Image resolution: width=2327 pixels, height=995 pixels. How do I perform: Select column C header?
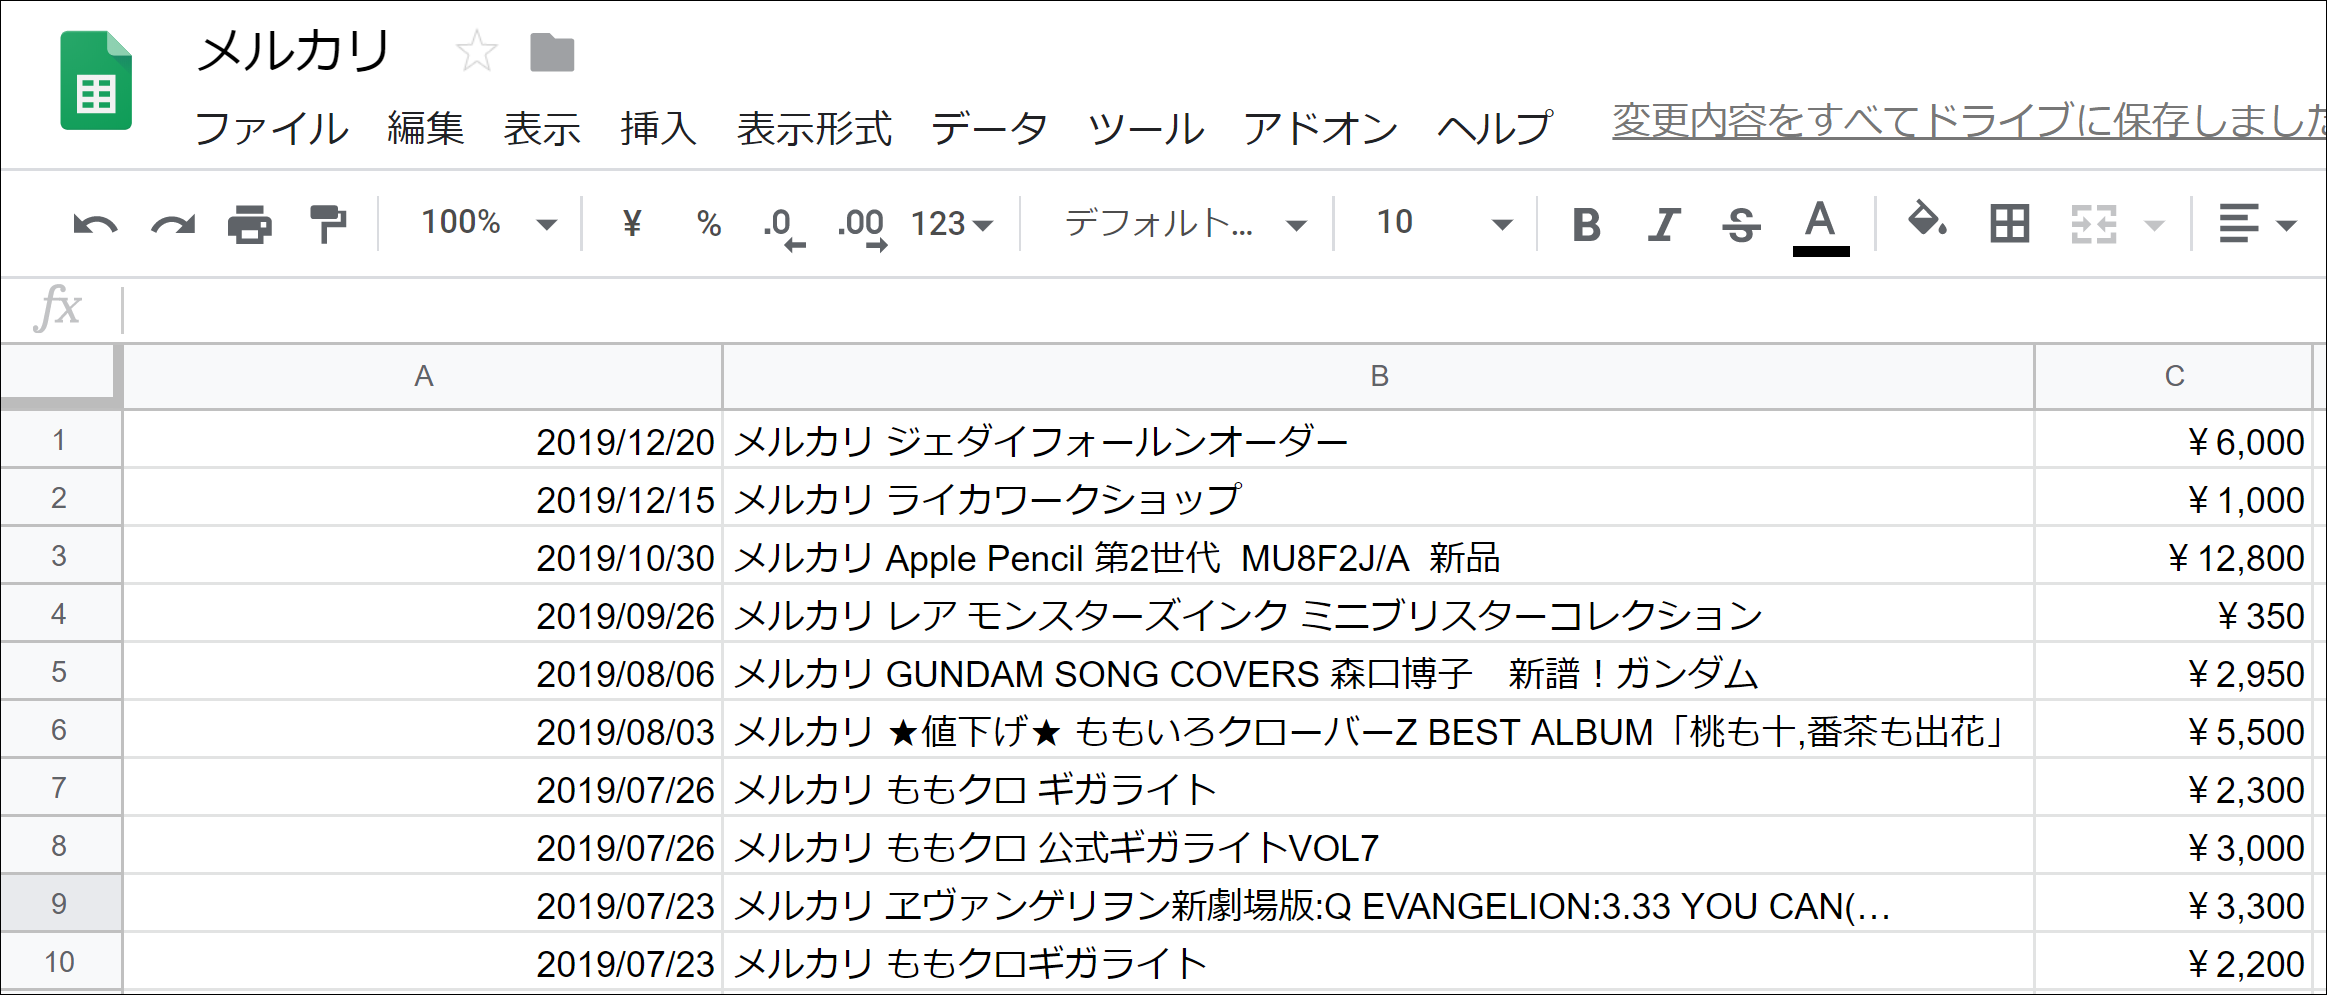[2174, 376]
